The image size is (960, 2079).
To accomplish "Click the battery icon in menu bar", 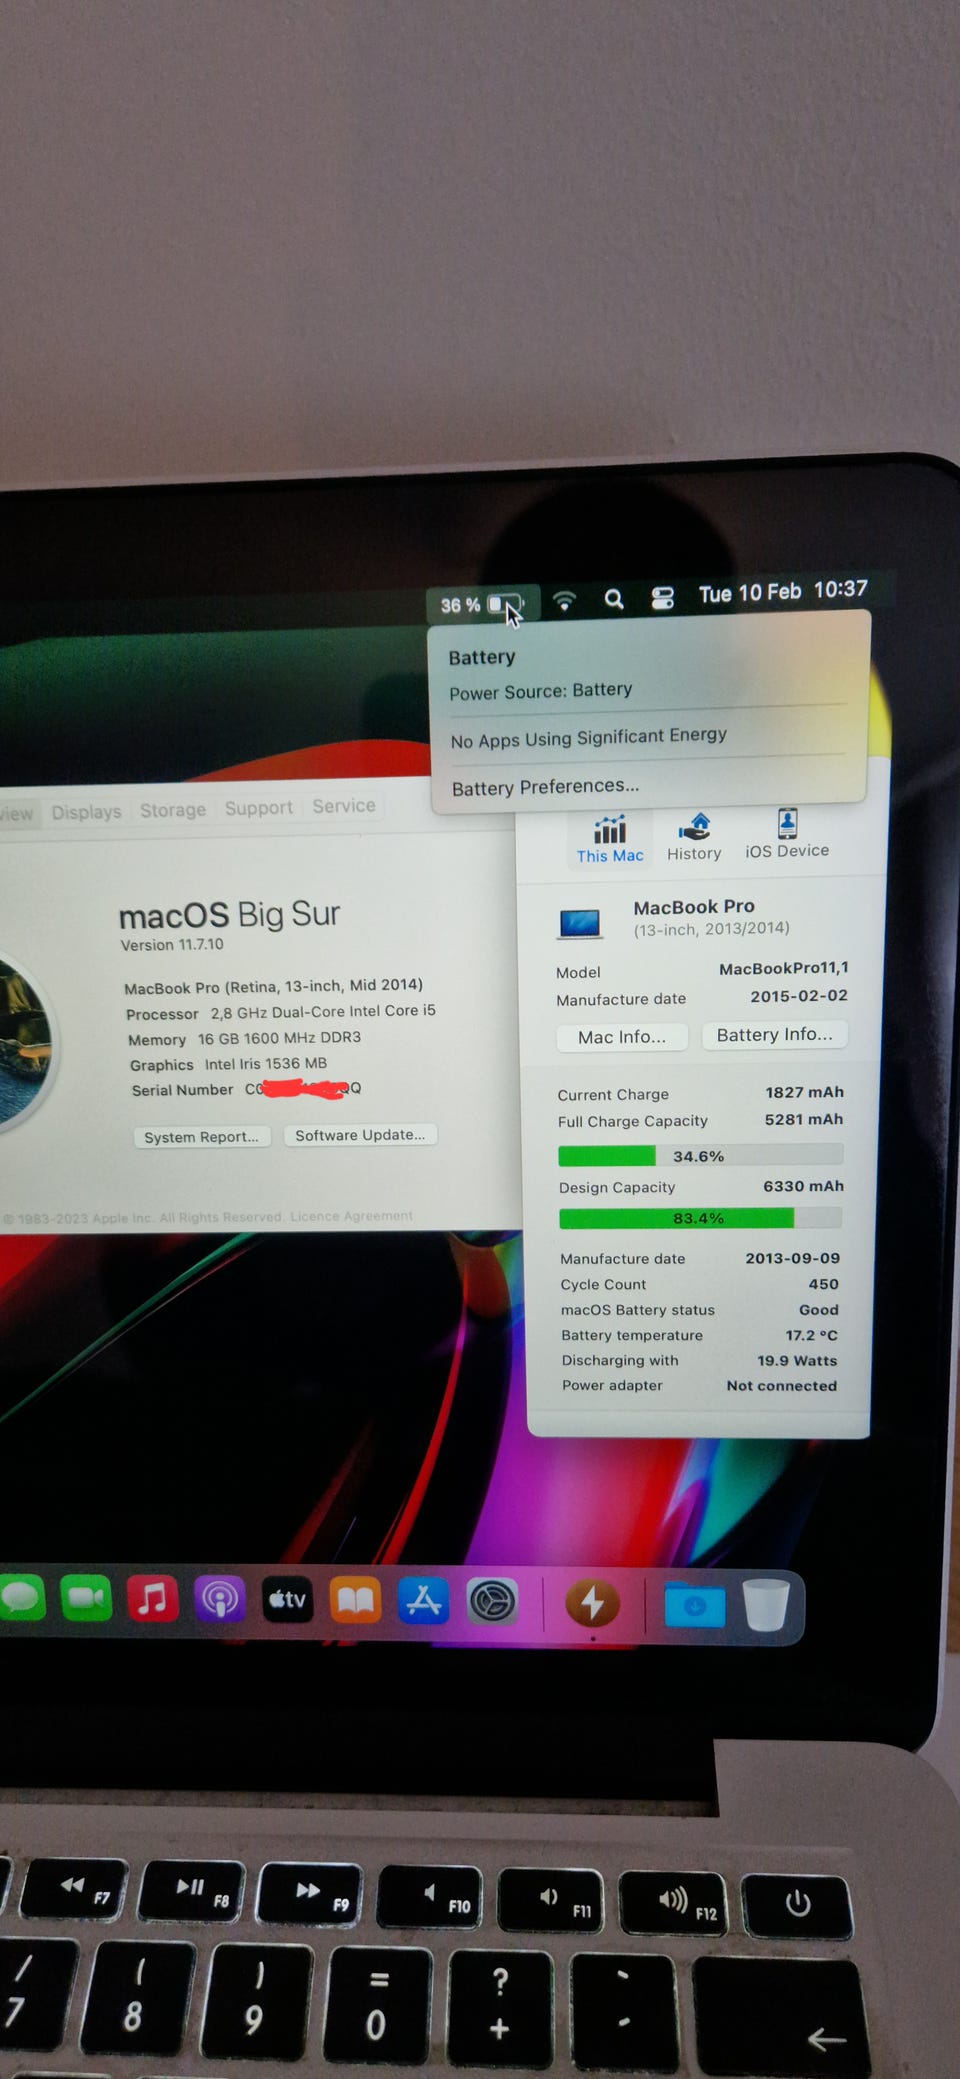I will tap(505, 604).
